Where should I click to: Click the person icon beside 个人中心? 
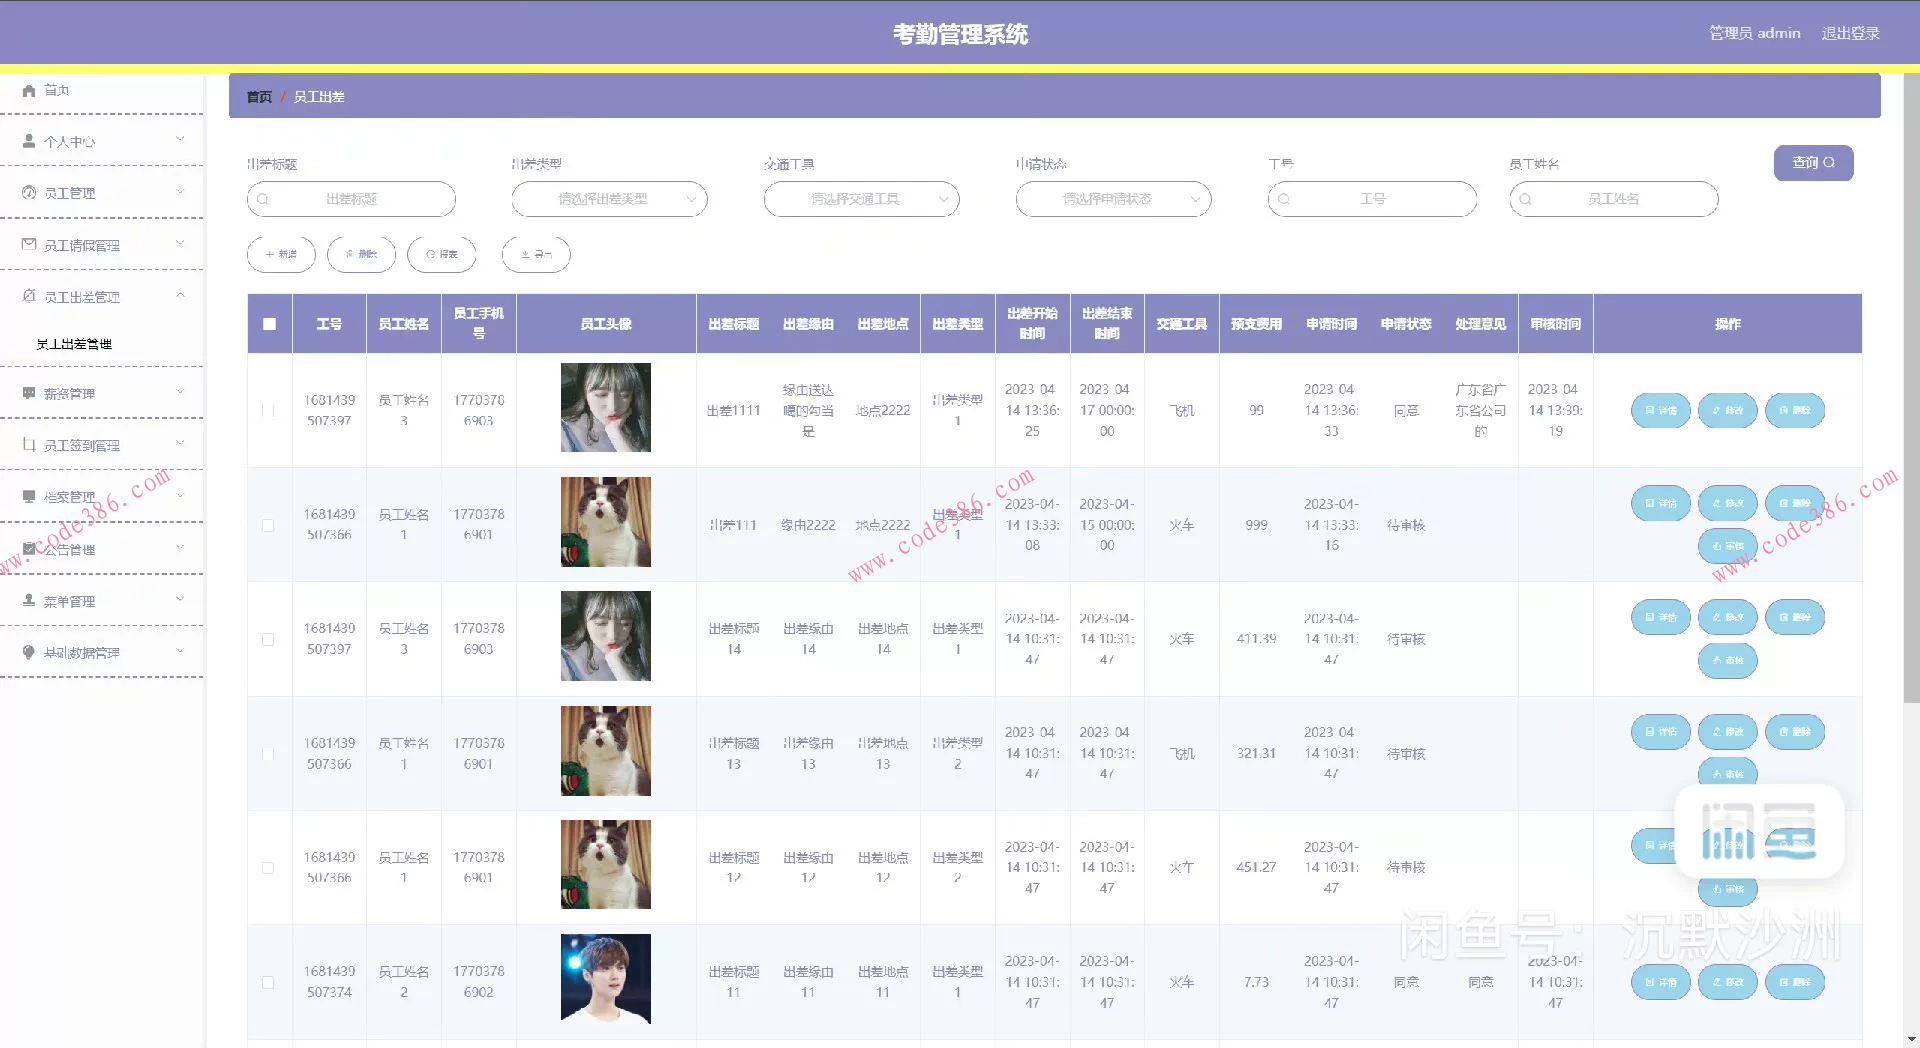[29, 141]
